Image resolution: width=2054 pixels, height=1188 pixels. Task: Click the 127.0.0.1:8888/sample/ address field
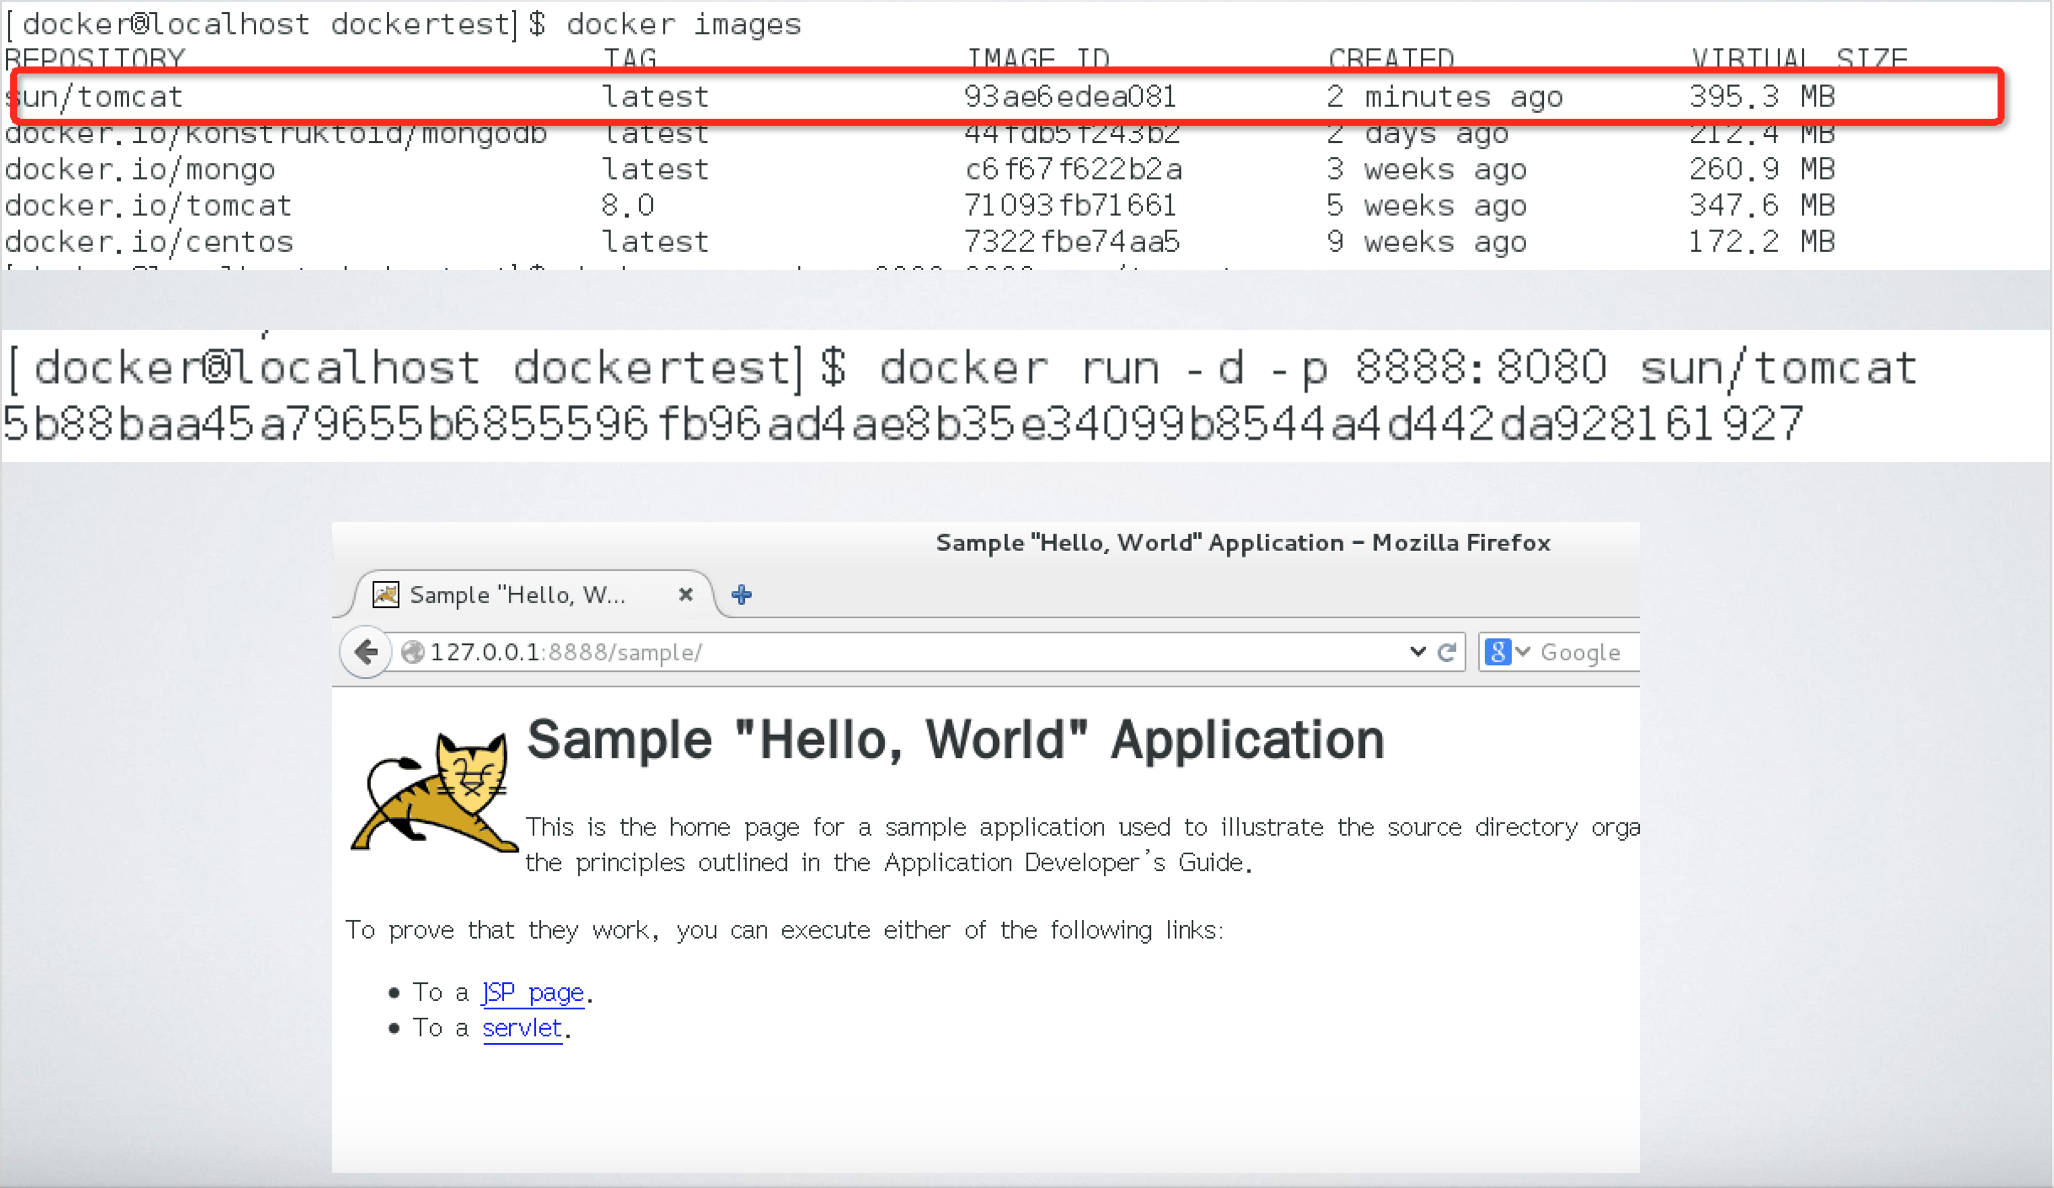800,652
